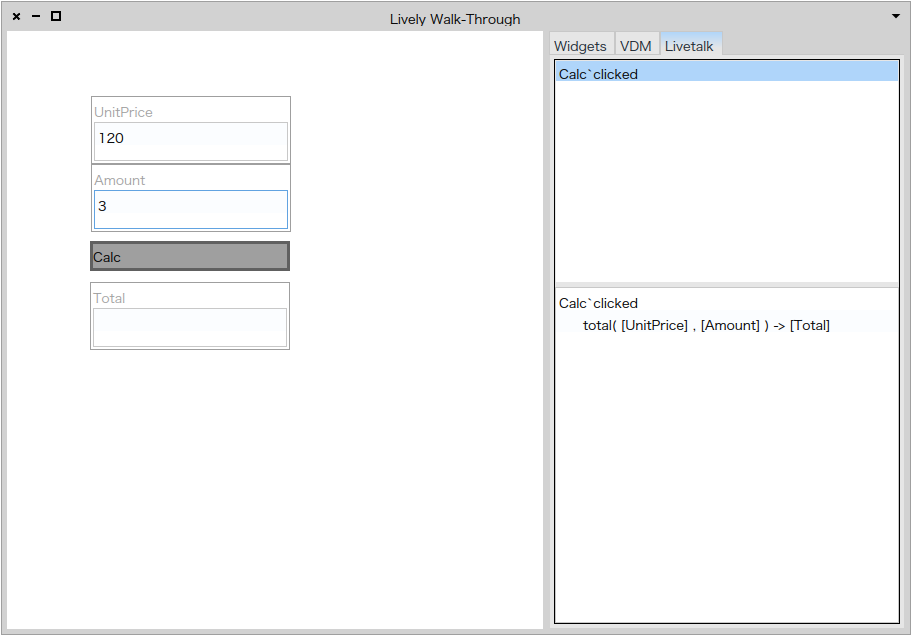This screenshot has height=636, width=911.
Task: Select the Livetalk tab
Action: click(690, 45)
